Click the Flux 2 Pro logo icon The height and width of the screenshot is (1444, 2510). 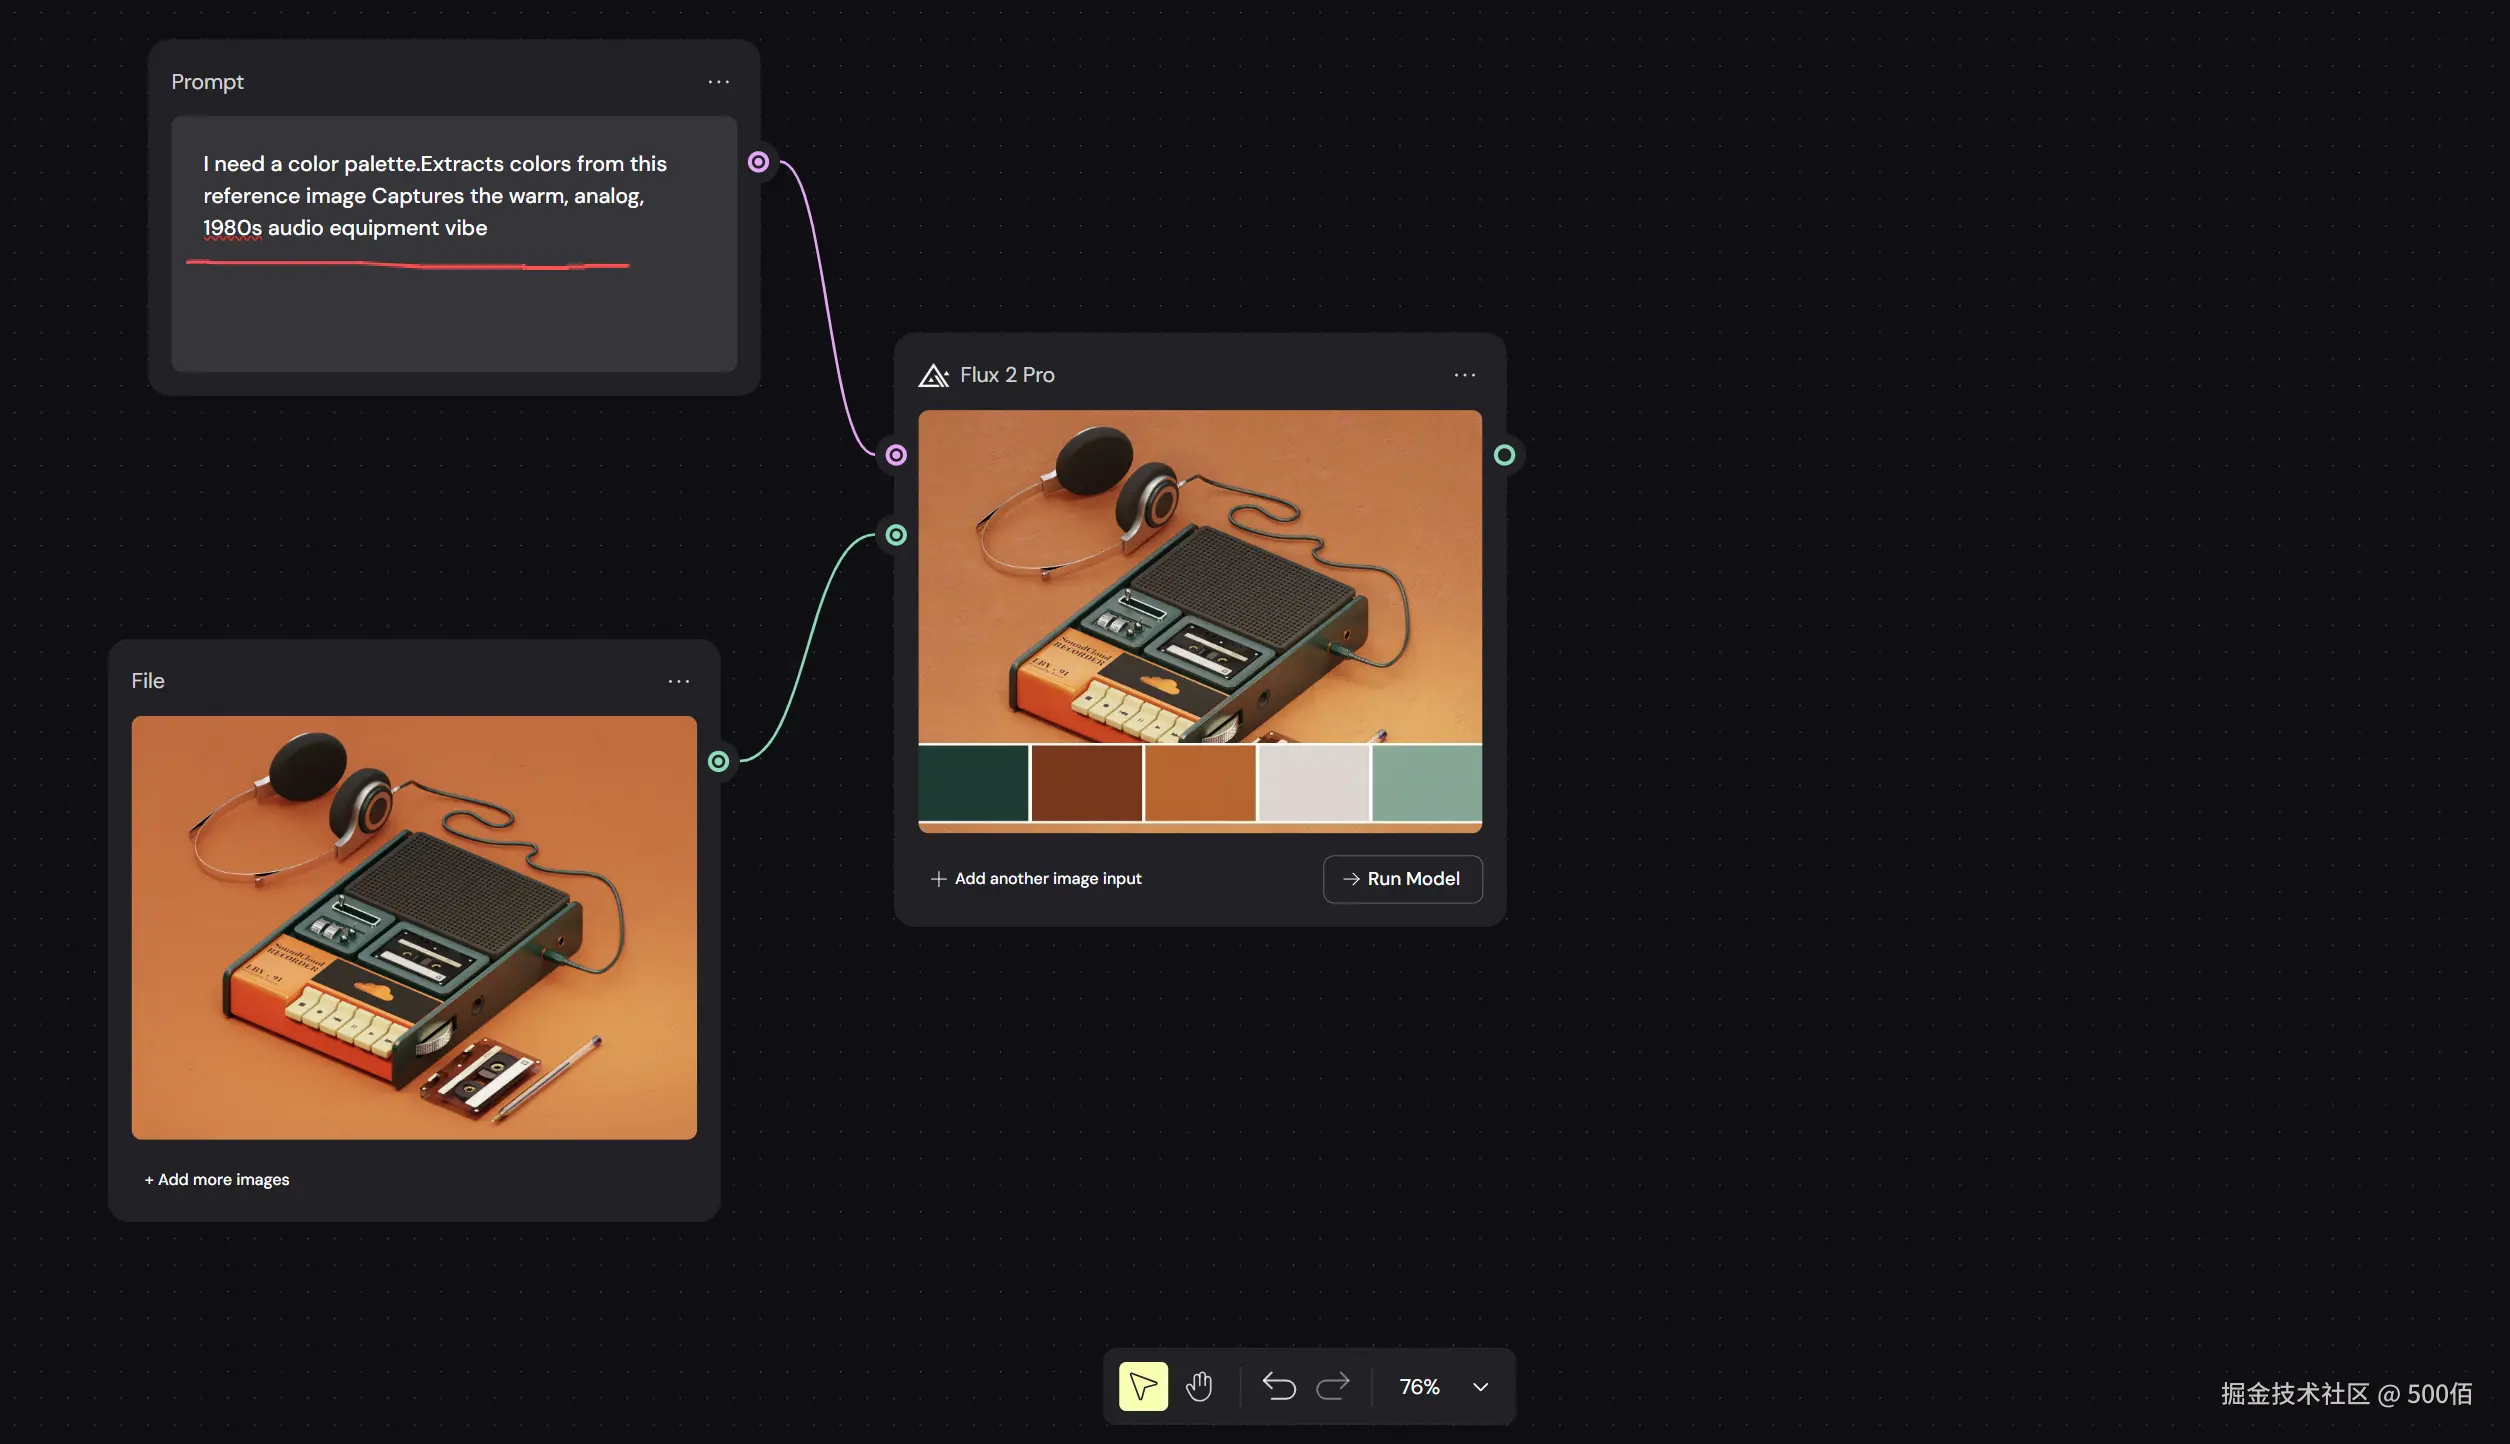(x=933, y=375)
